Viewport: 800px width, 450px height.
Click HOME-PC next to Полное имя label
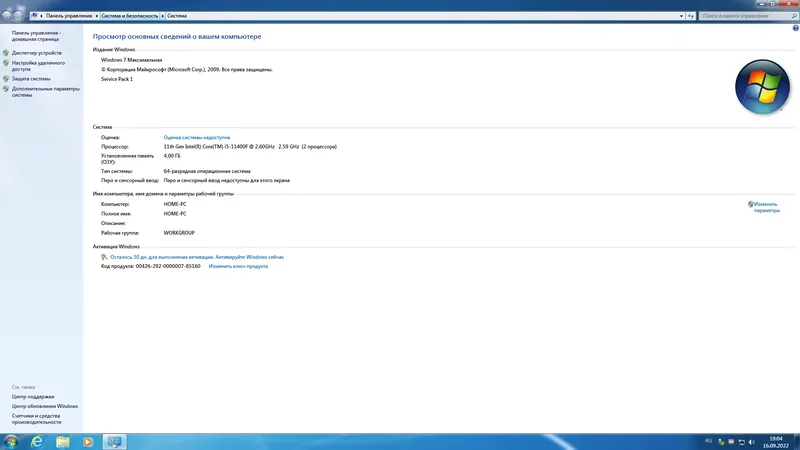(175, 214)
